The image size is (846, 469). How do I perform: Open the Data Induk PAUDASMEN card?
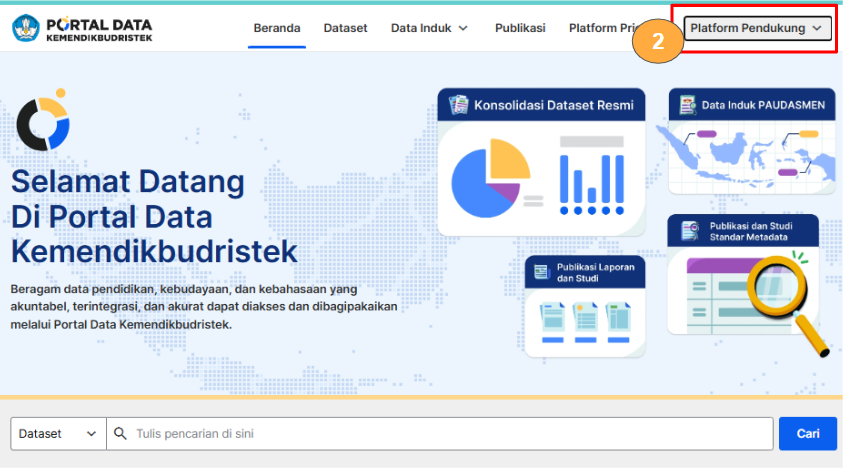click(x=752, y=141)
